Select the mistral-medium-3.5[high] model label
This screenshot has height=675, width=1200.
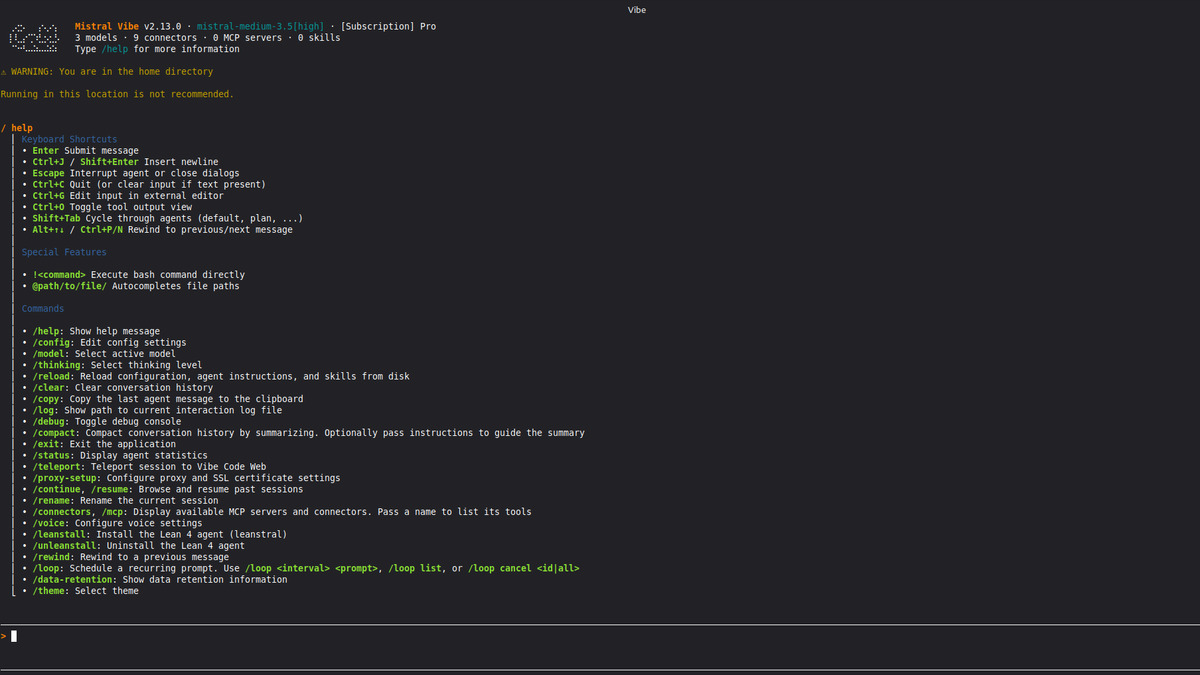click(260, 26)
